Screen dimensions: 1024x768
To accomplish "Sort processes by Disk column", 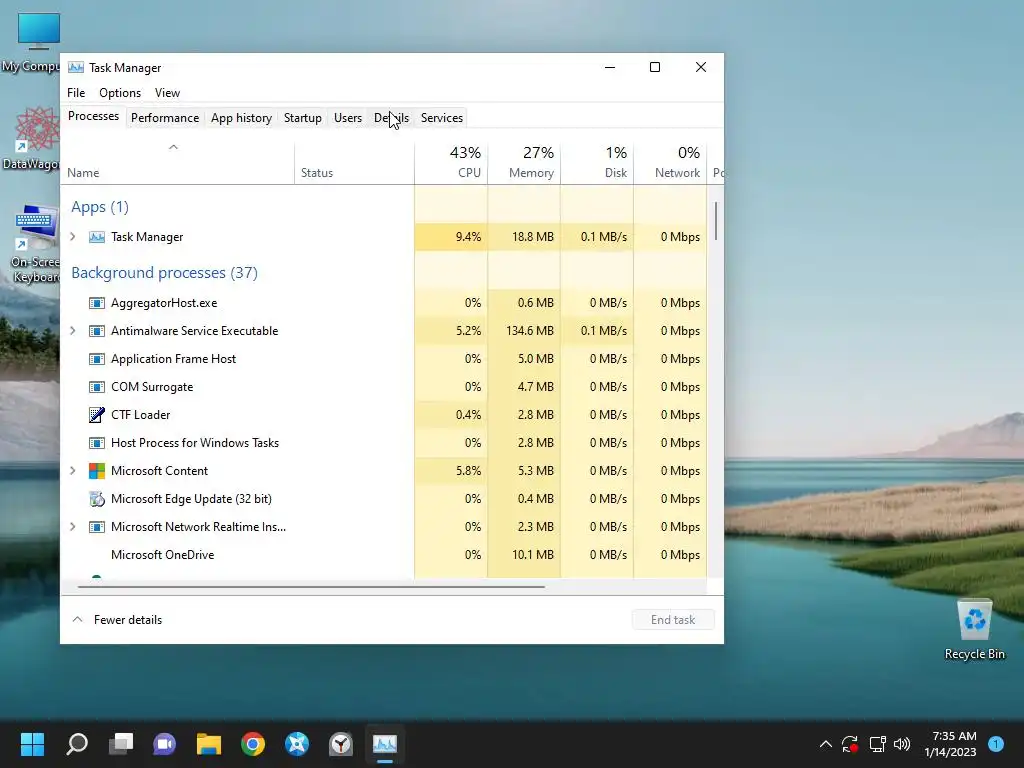I will (x=597, y=163).
